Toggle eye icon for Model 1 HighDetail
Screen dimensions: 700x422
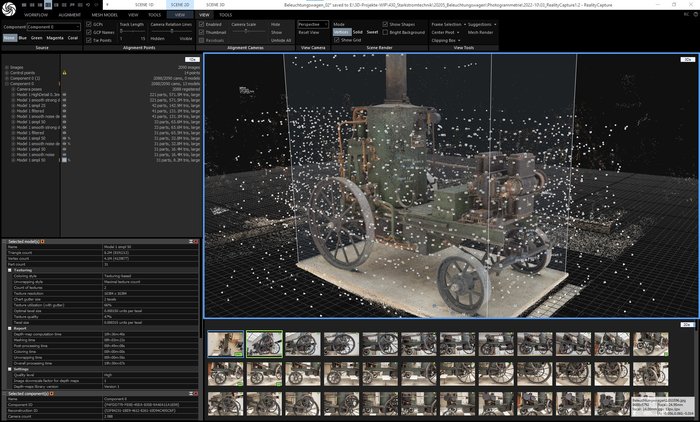click(x=65, y=94)
